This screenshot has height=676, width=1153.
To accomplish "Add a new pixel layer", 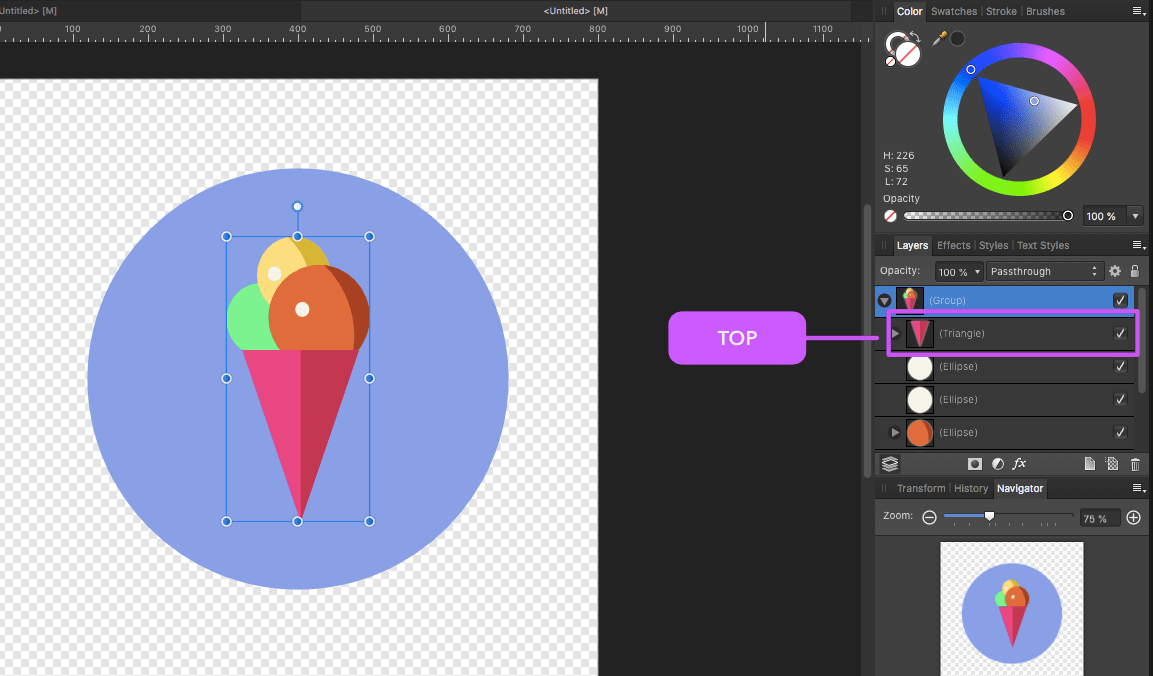I will tap(1112, 464).
